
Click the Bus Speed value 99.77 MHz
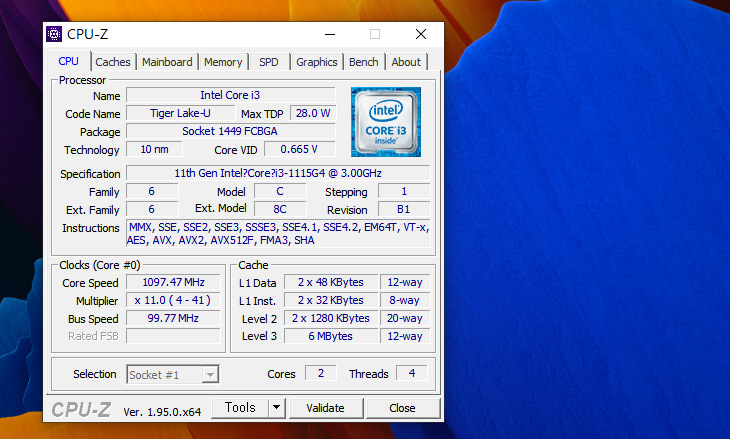point(173,318)
